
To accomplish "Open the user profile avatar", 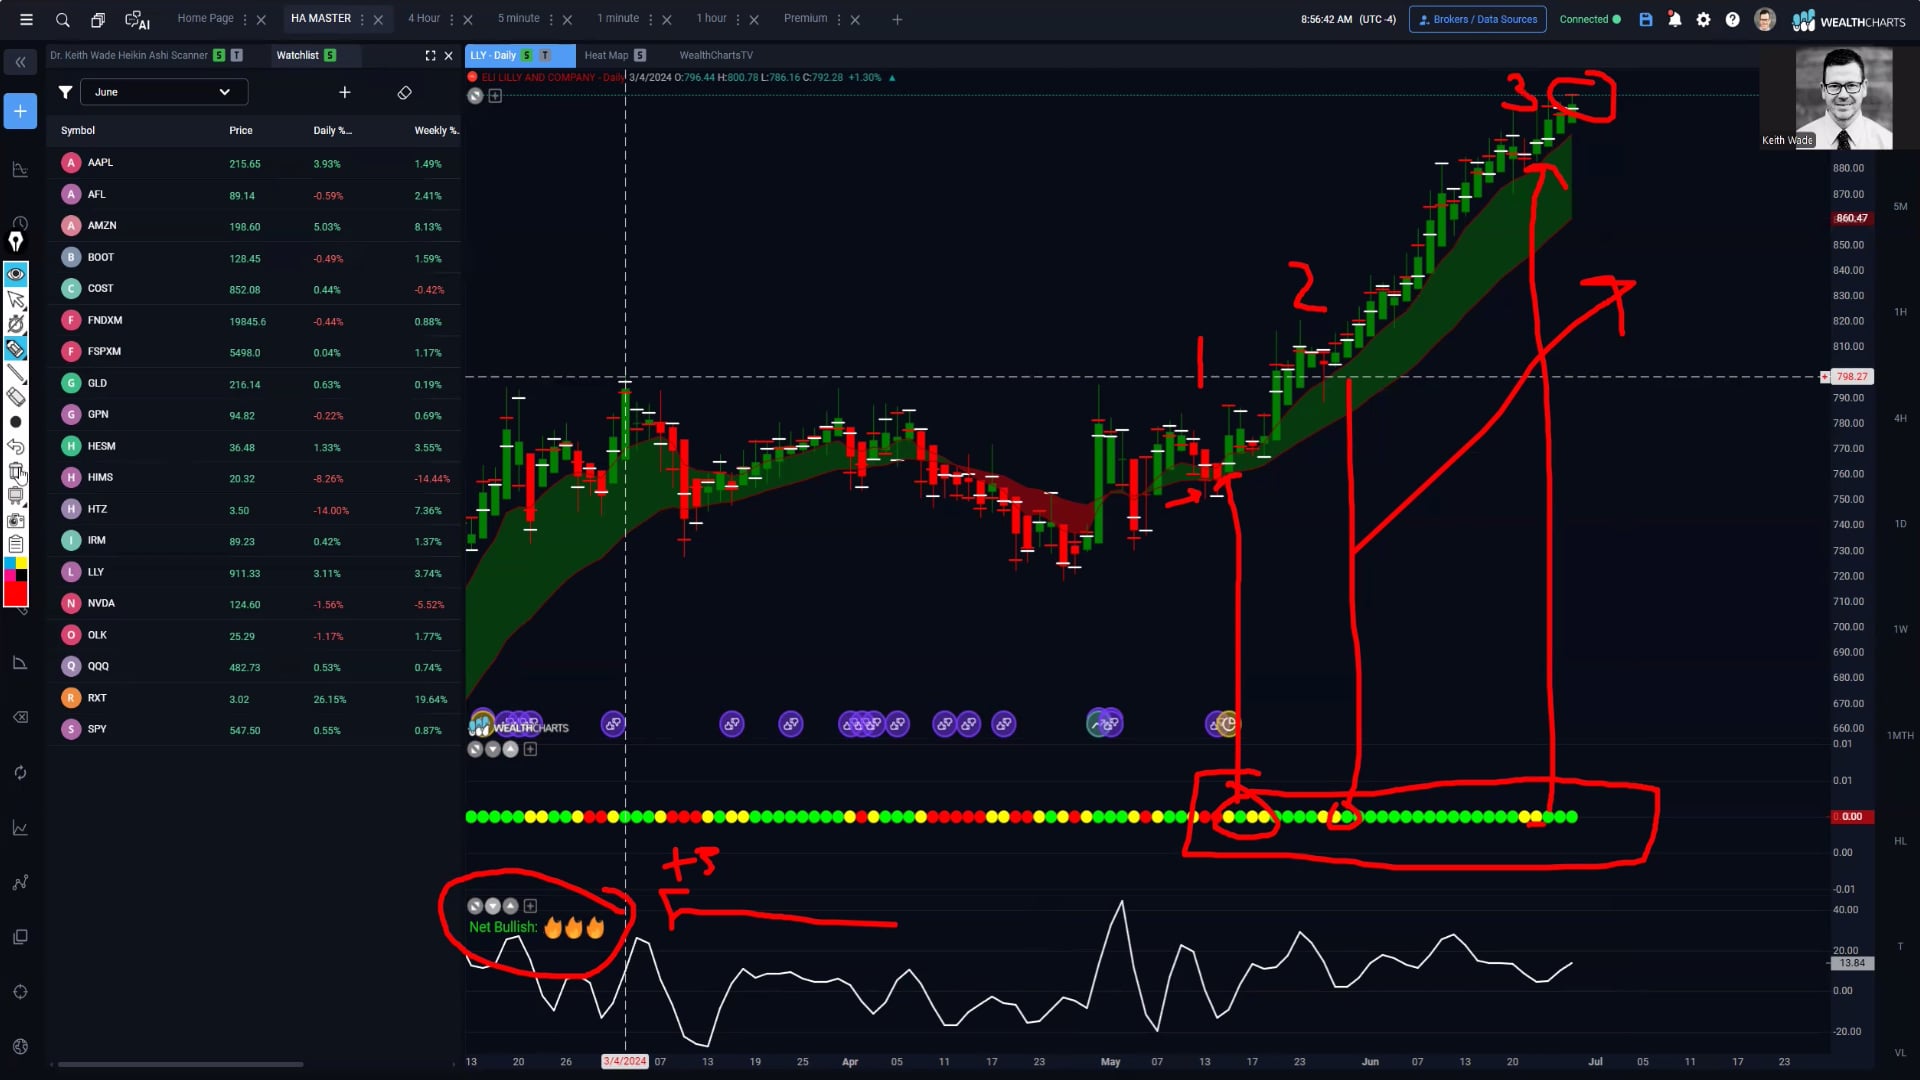I will (x=1765, y=19).
